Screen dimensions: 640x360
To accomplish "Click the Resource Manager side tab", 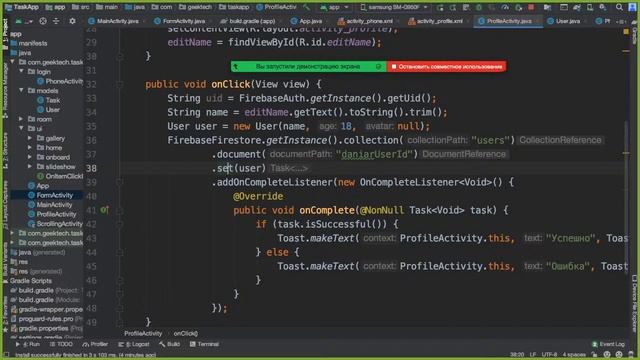I will [5, 90].
